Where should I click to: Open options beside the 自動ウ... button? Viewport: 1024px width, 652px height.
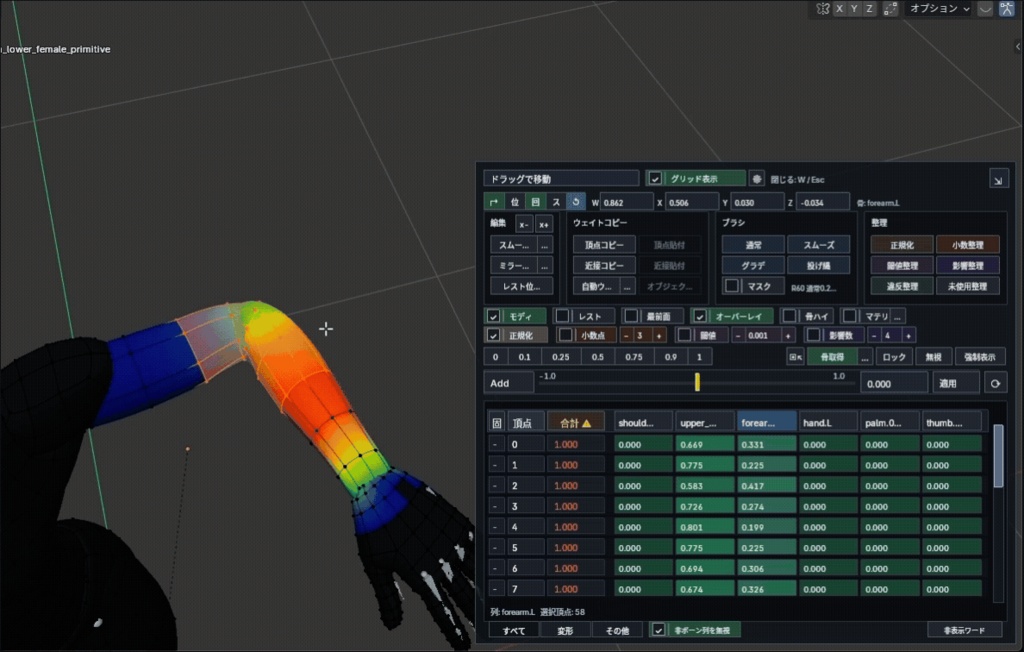tap(628, 287)
